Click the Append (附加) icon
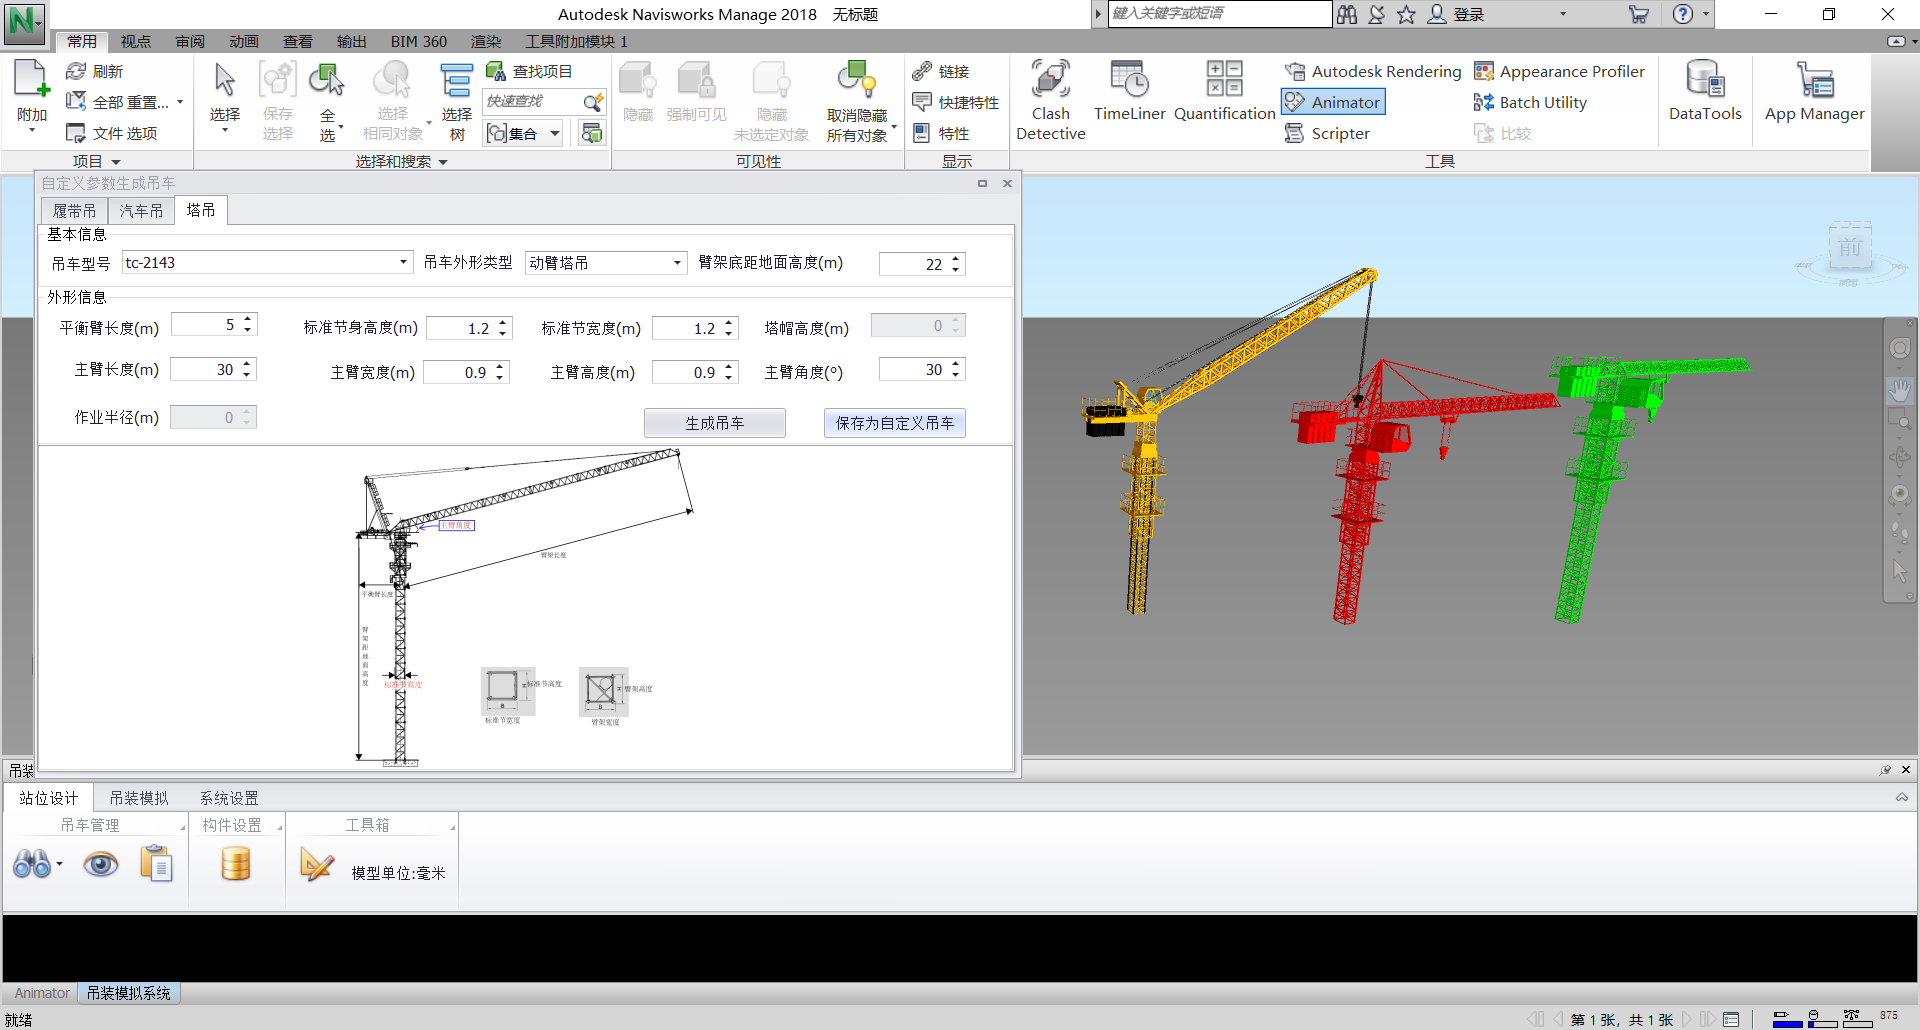The image size is (1920, 1030). 31,80
